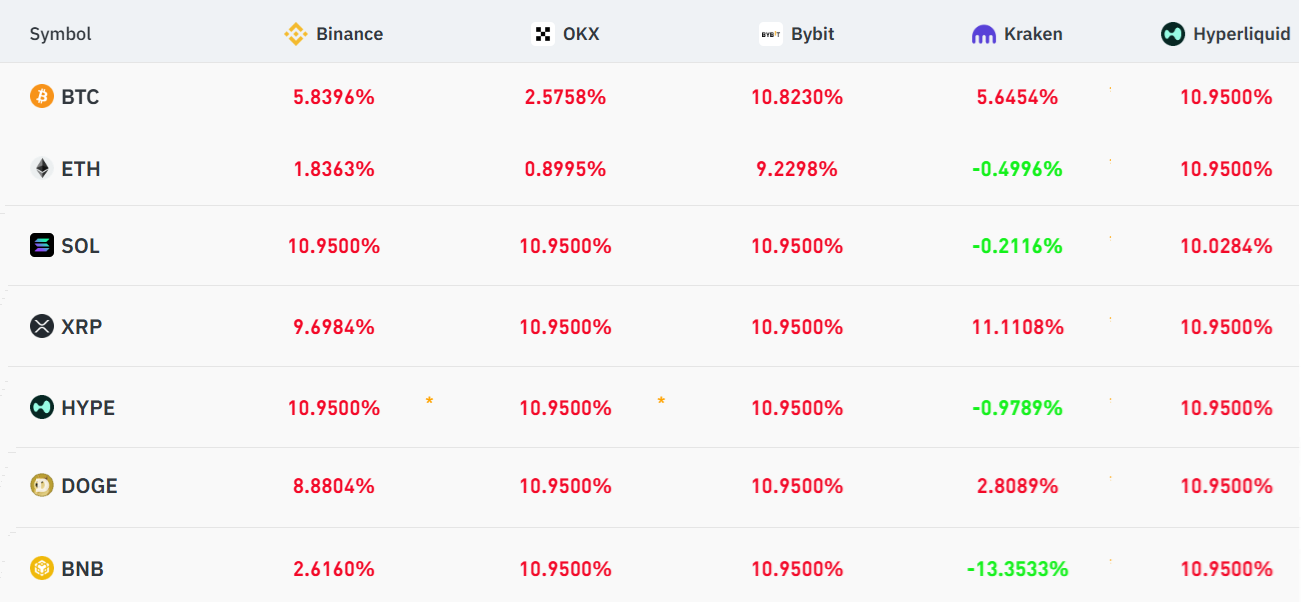Select BNB Kraken rate -13.3533%

click(1017, 569)
